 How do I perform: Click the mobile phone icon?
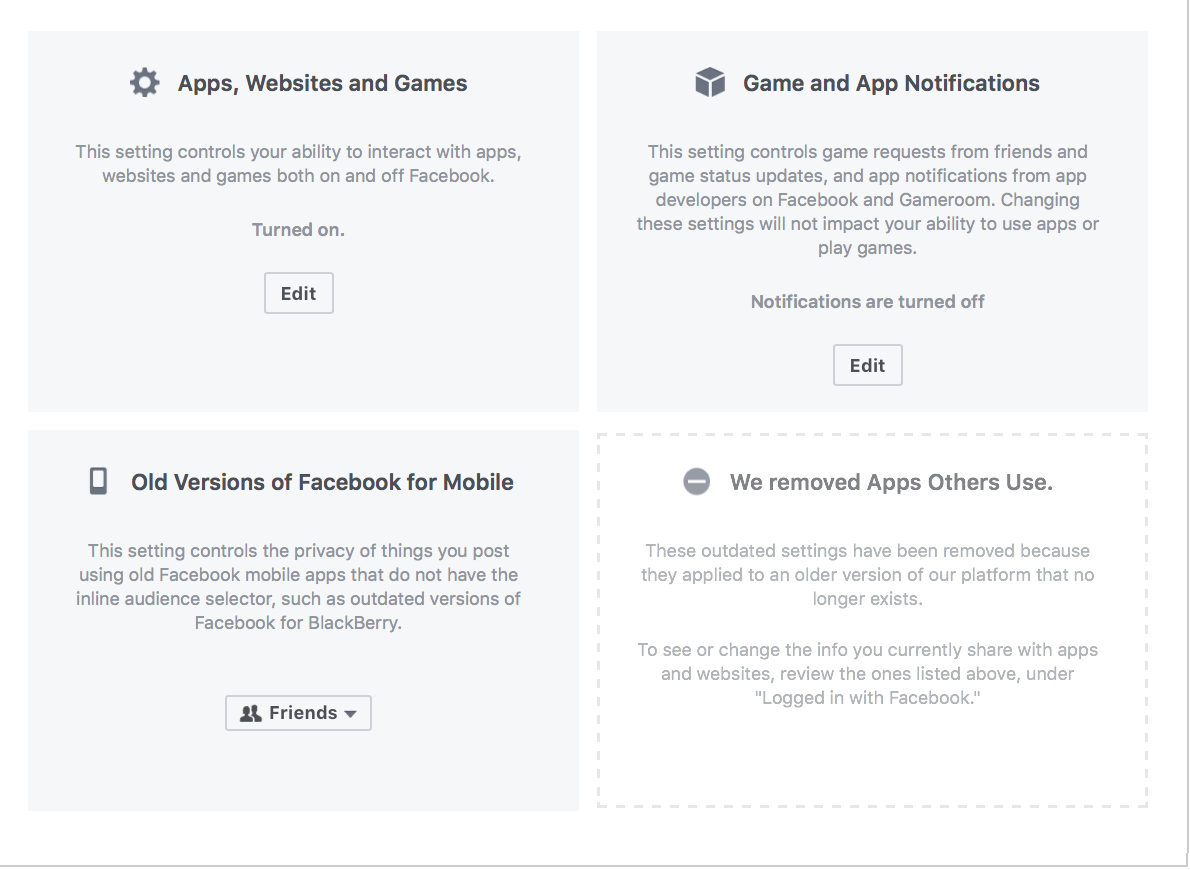pos(98,481)
